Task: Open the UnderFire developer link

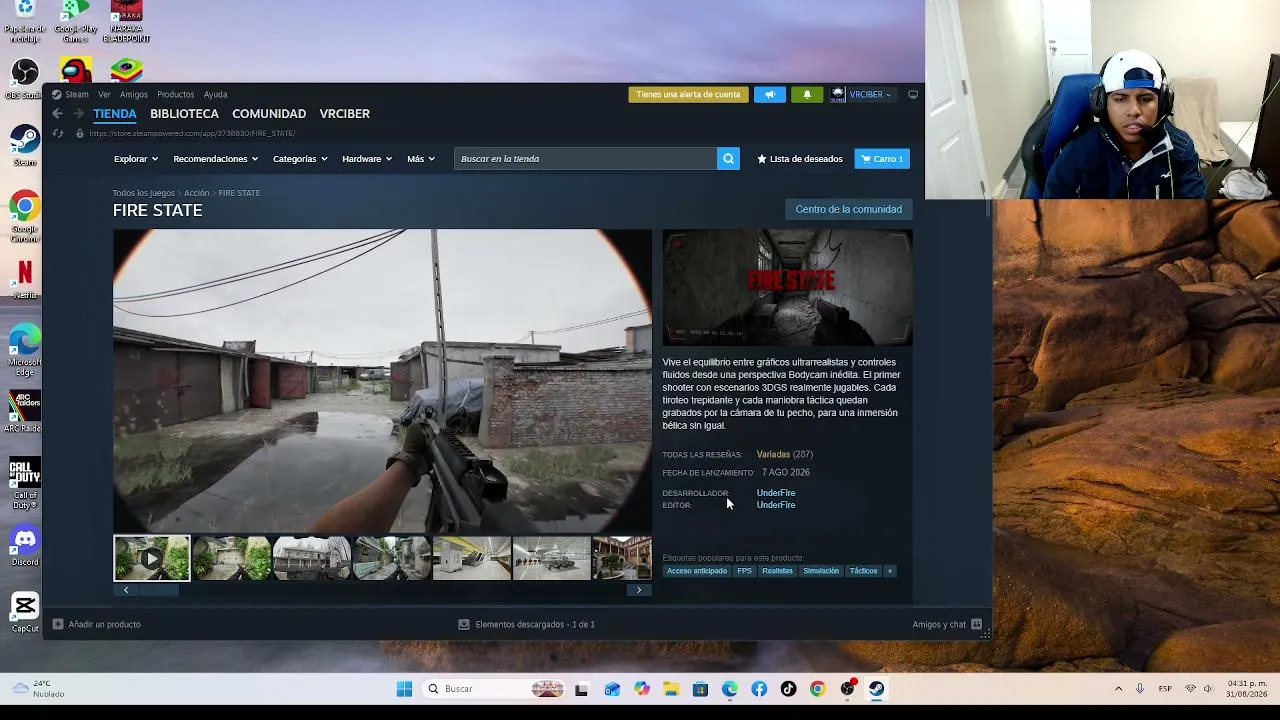Action: pos(776,493)
